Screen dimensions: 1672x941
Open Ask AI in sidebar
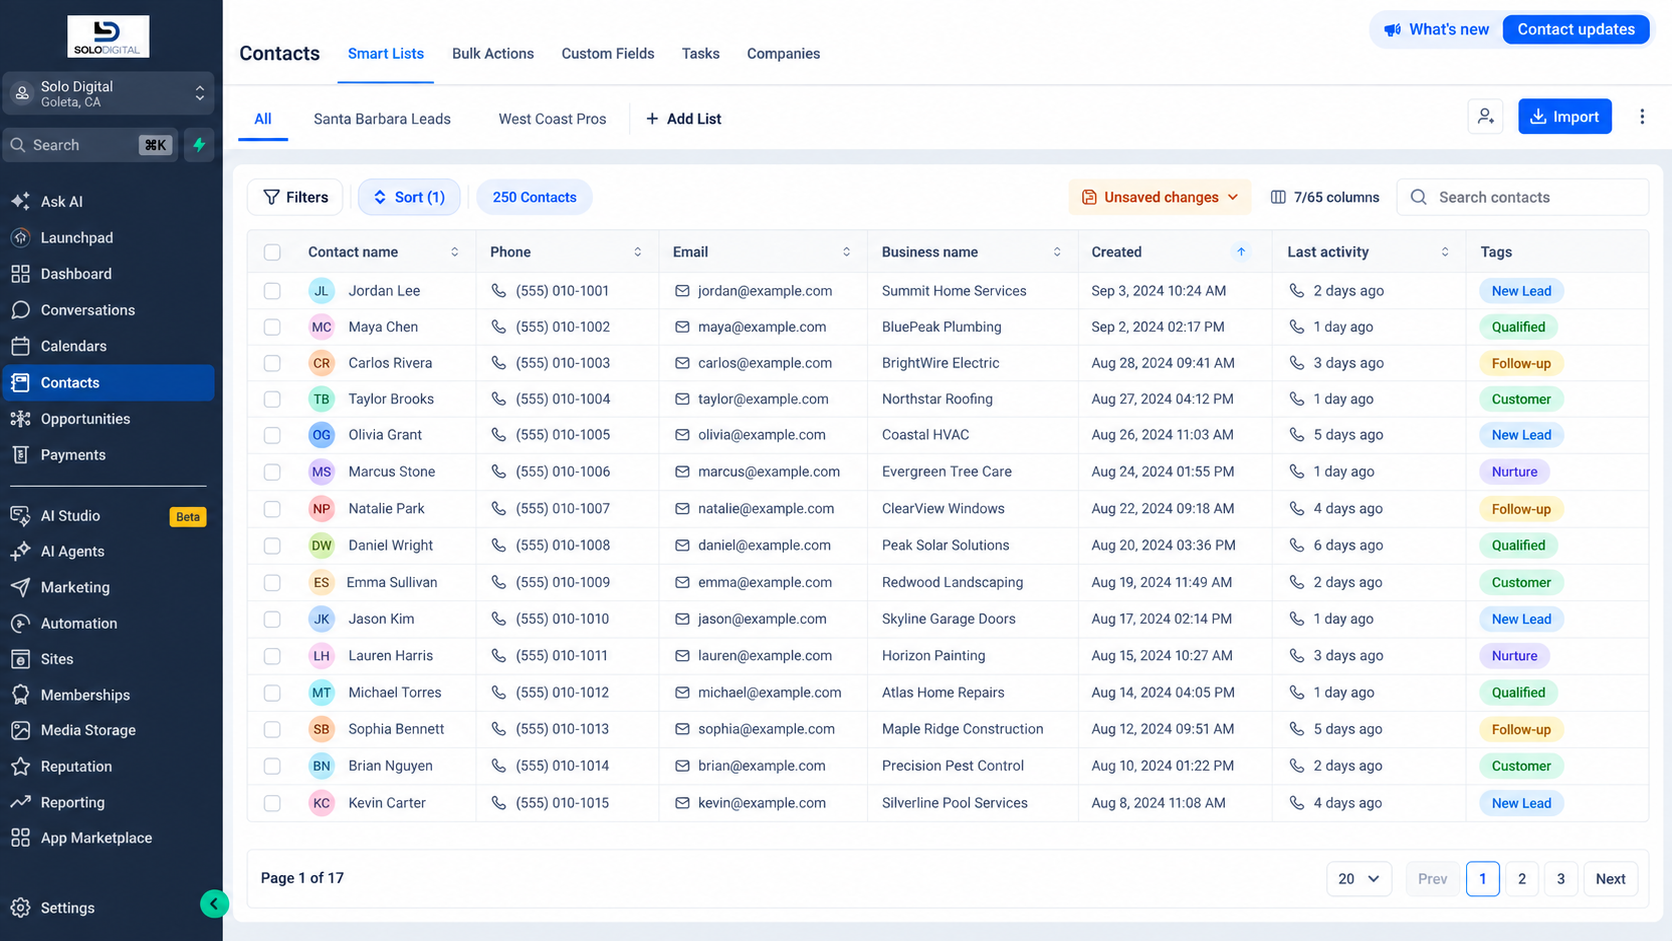tap(107, 201)
